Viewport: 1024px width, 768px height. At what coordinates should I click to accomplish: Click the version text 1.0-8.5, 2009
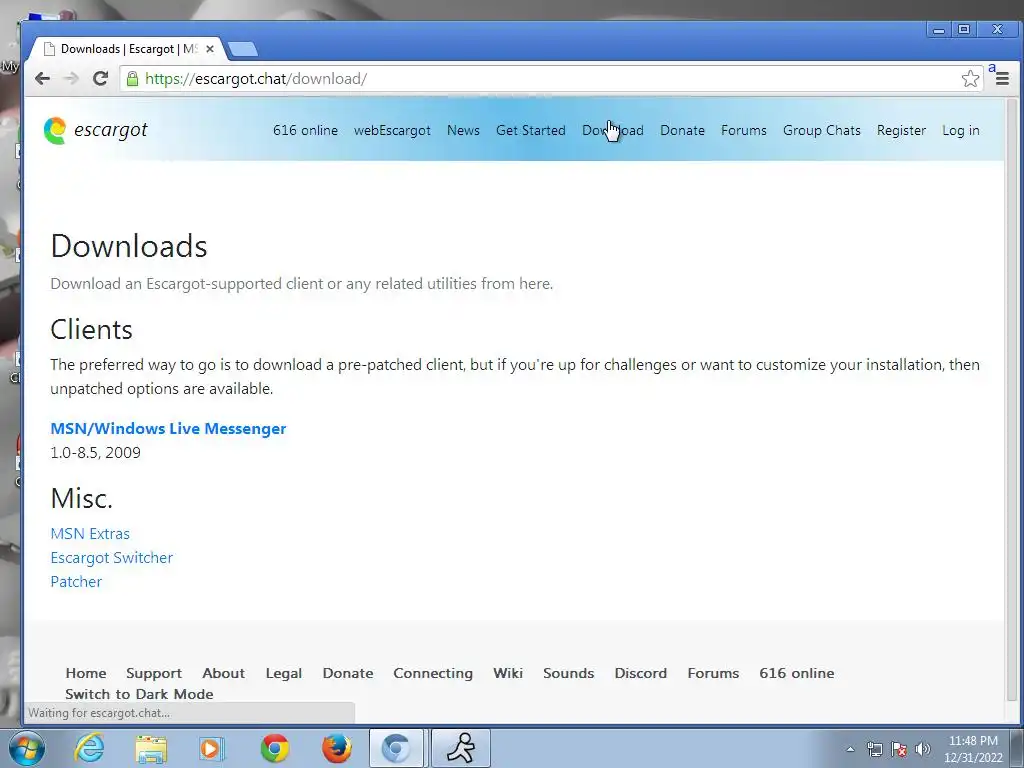tap(95, 453)
